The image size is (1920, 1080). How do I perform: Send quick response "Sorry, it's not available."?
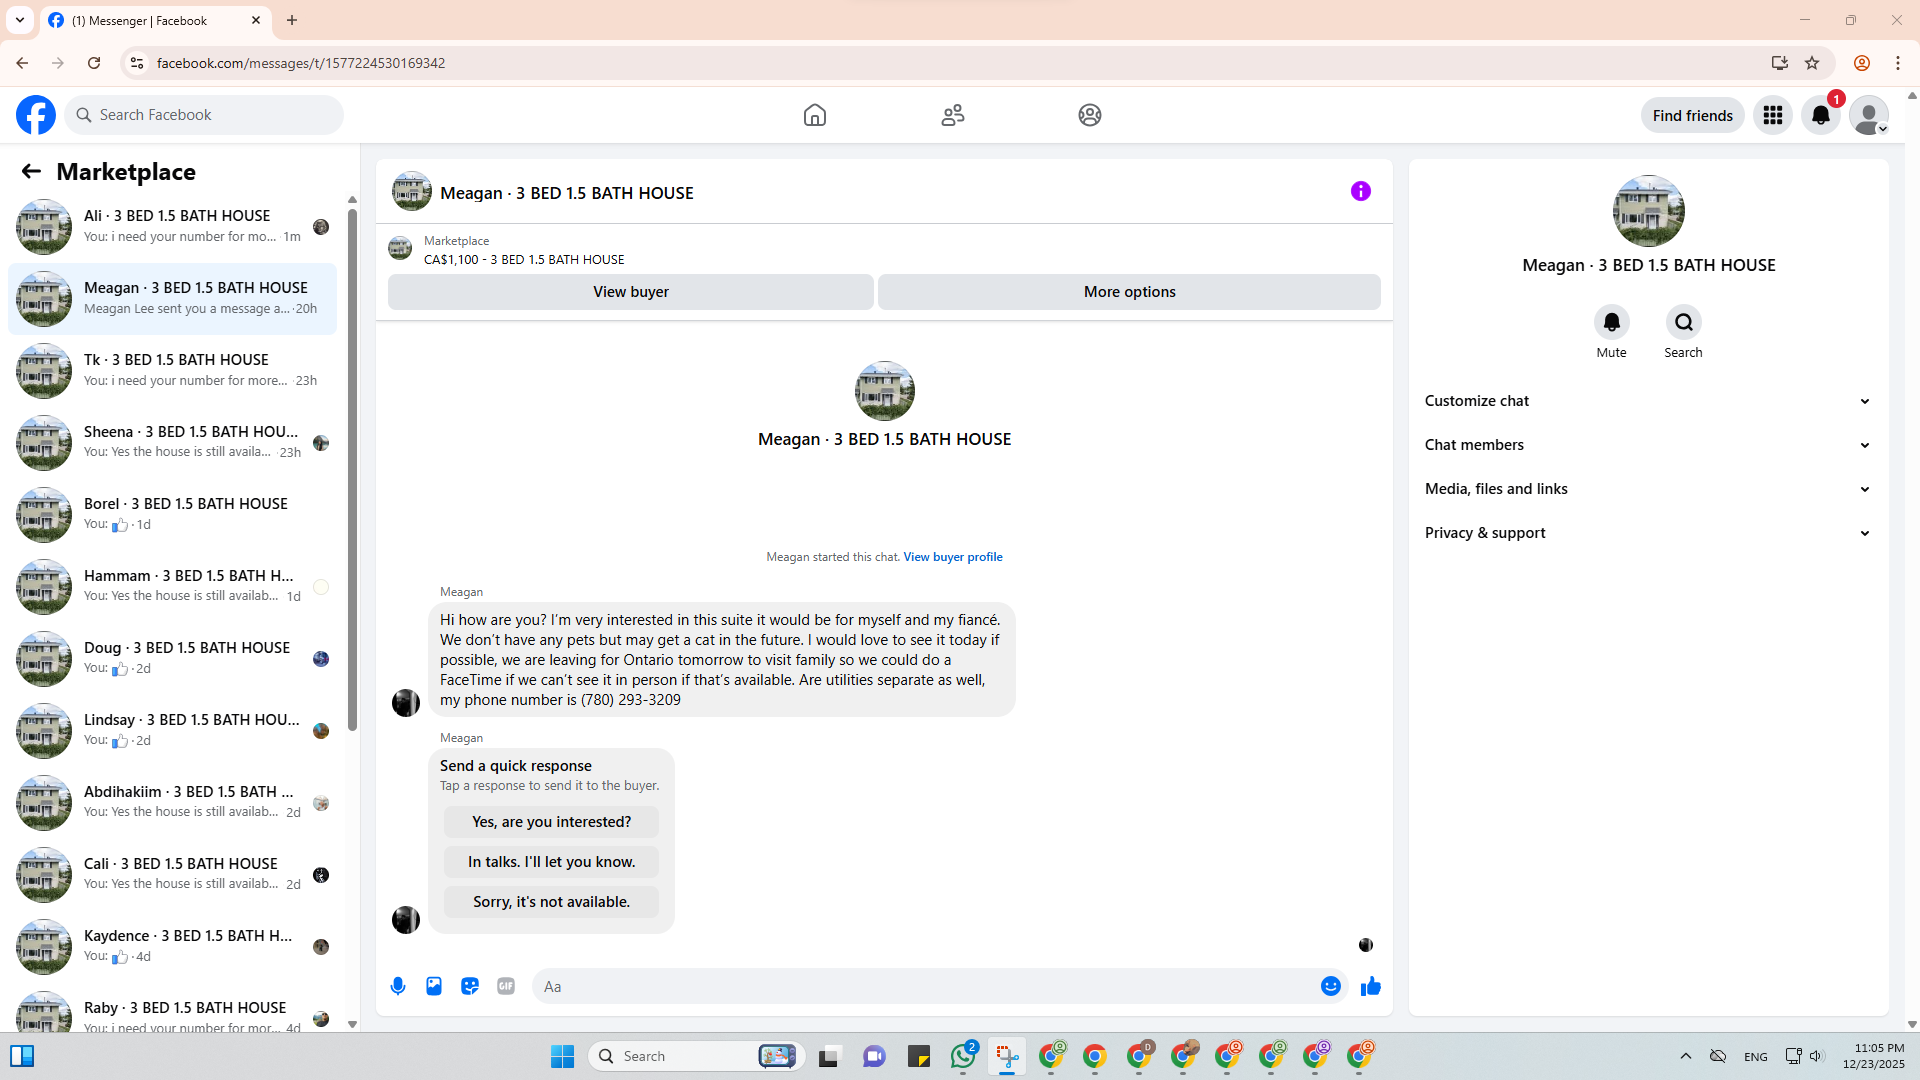[x=551, y=902]
